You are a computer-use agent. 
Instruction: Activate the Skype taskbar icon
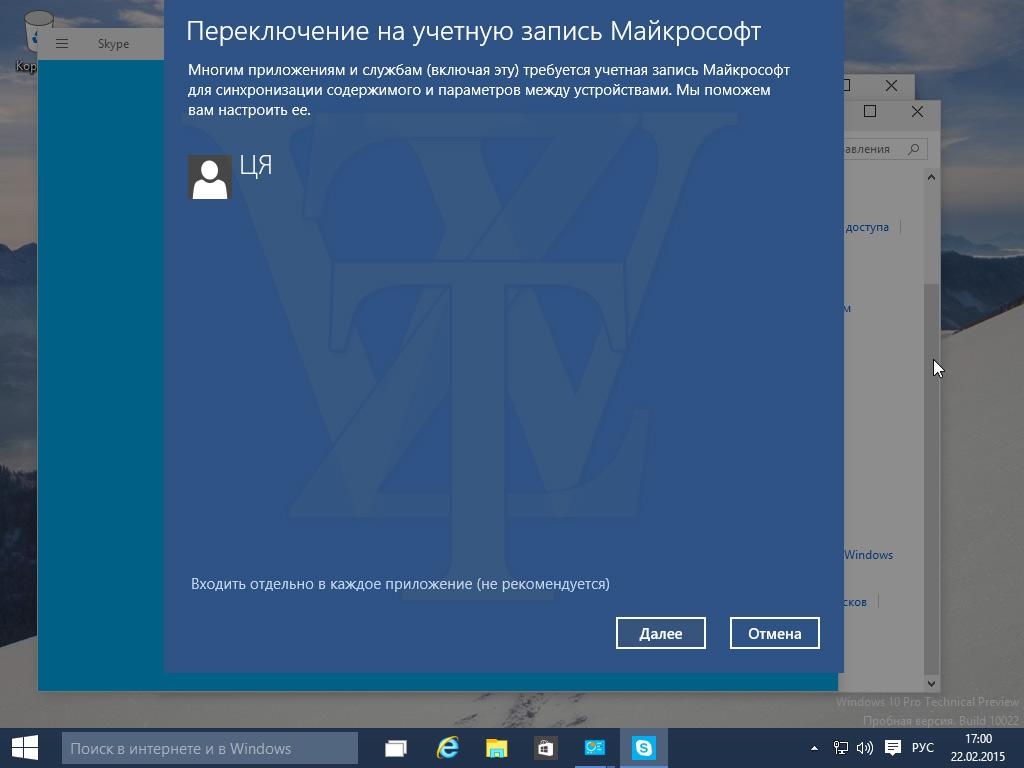tap(643, 748)
